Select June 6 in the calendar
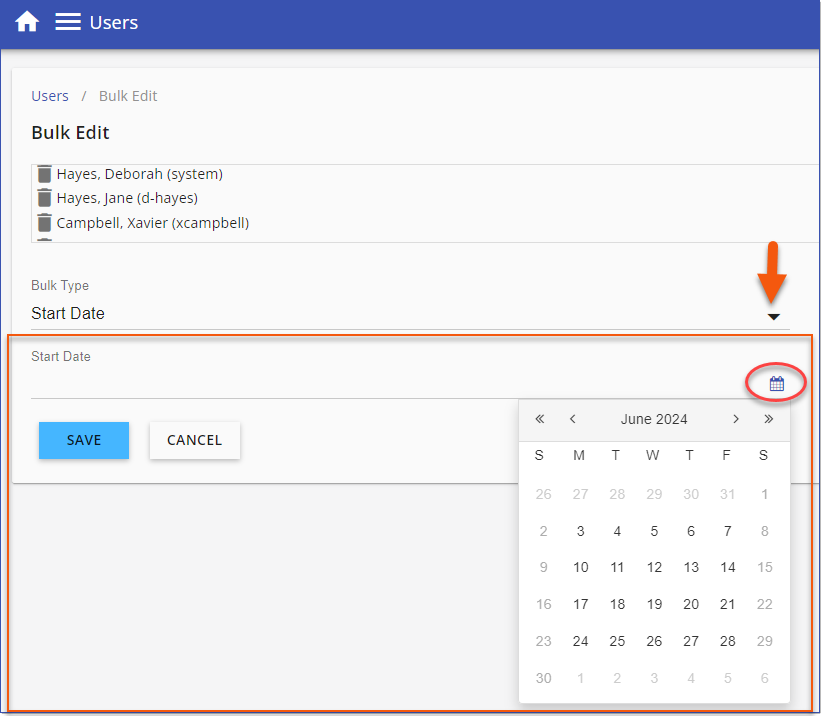823x716 pixels. click(691, 531)
